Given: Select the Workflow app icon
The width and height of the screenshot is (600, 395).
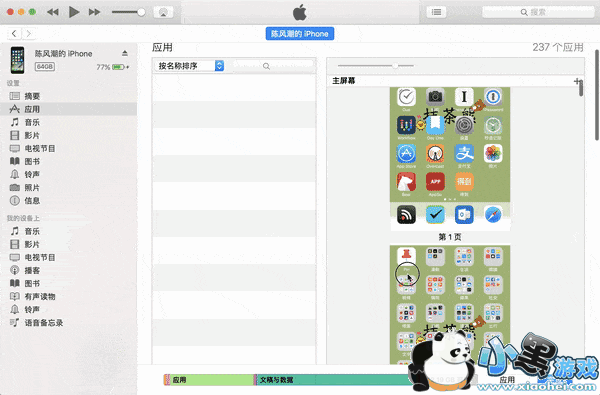Looking at the screenshot, I should (x=406, y=125).
